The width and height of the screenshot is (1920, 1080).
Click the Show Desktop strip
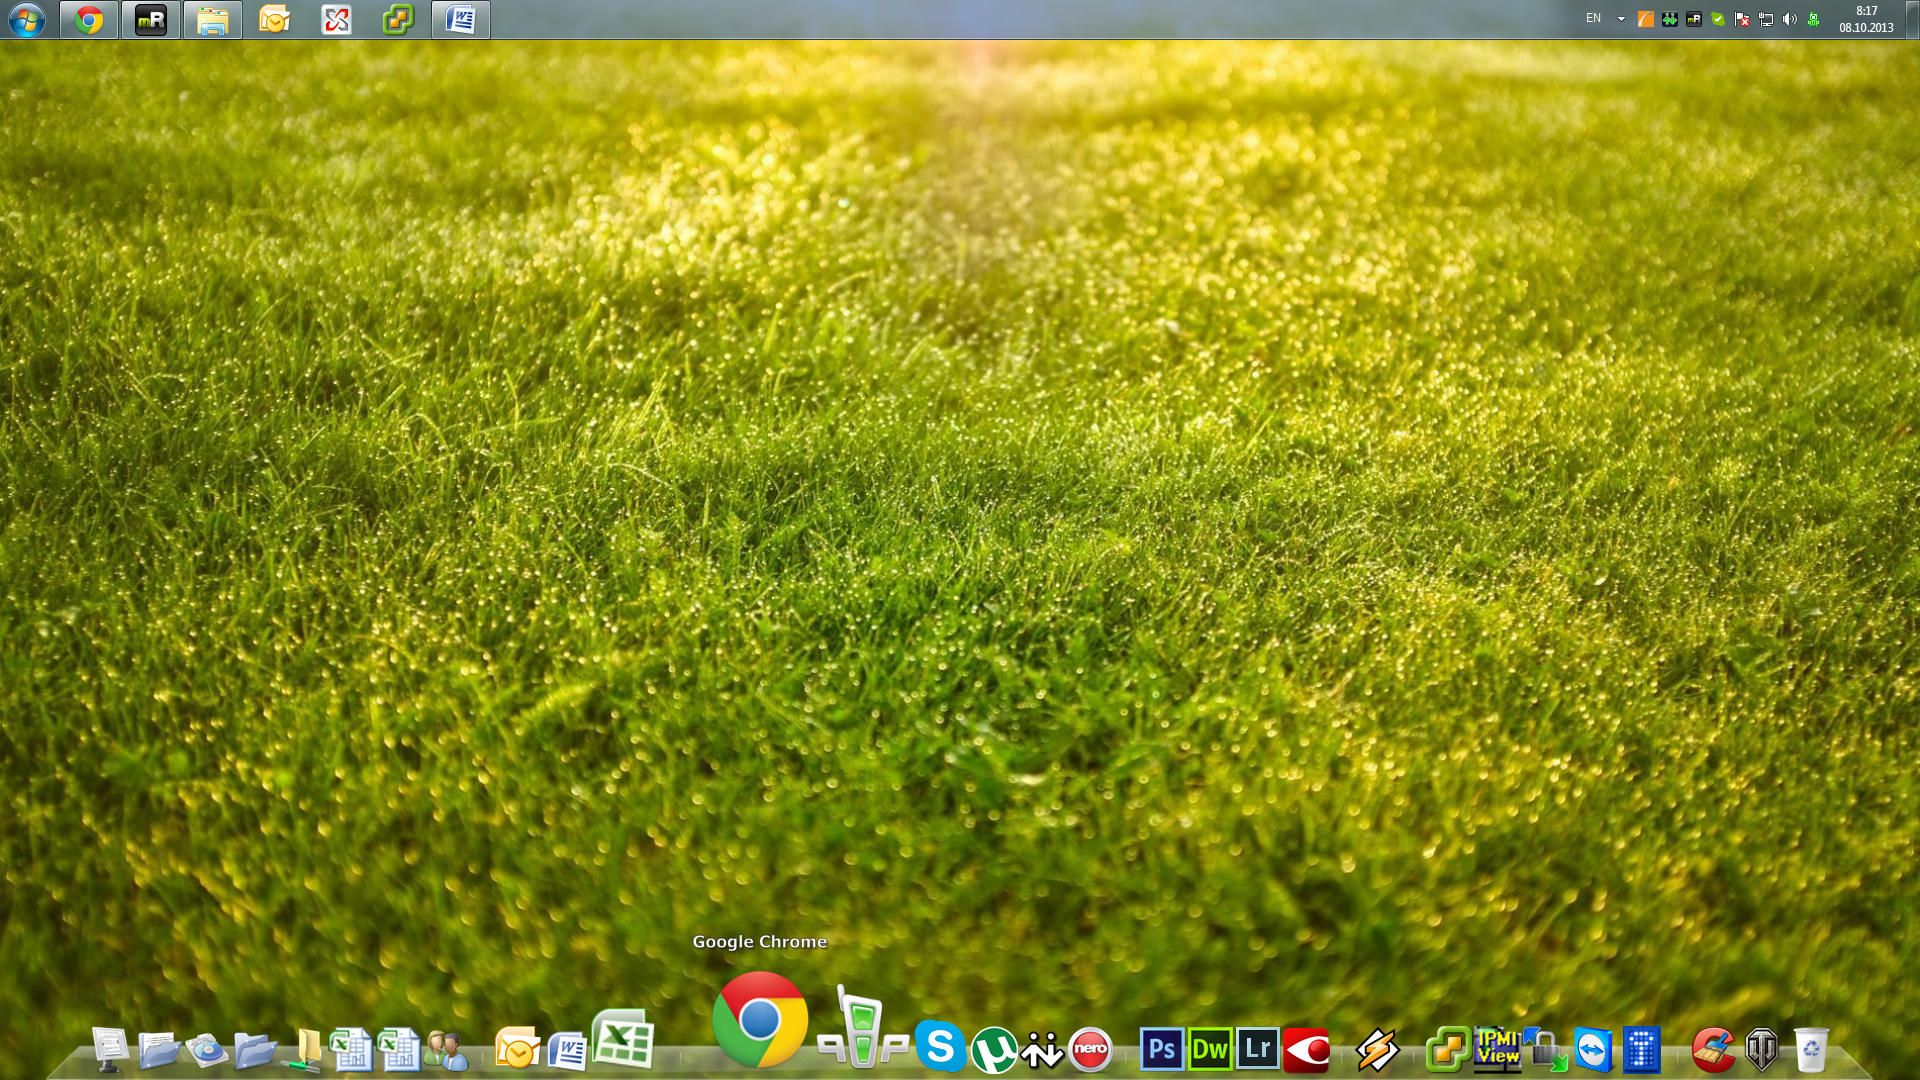pos(1912,20)
